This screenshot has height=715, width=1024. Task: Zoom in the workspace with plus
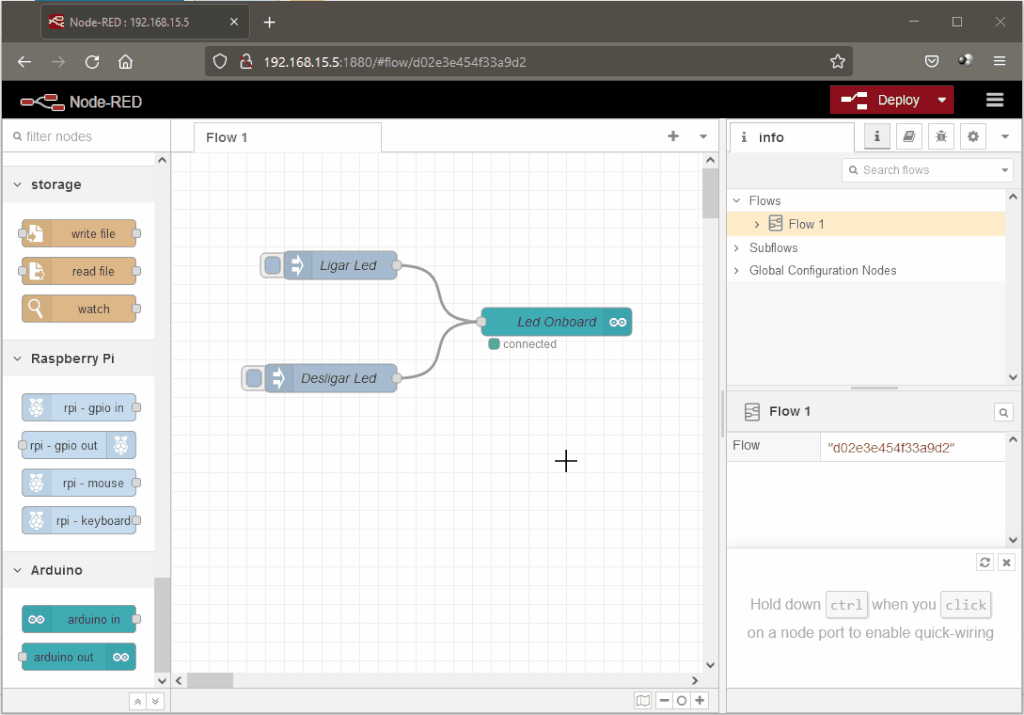click(x=699, y=701)
